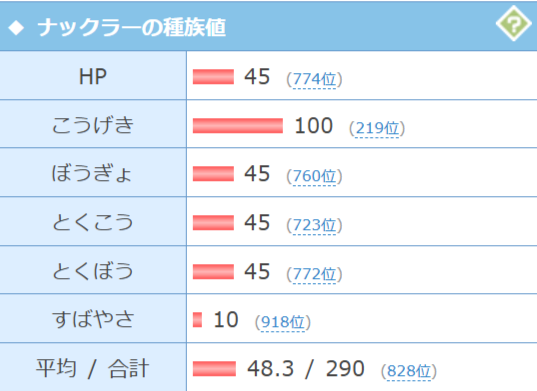Viewport: 537px width, 391px height.
Task: Click the white diamond bullet in header
Action: click(16, 28)
